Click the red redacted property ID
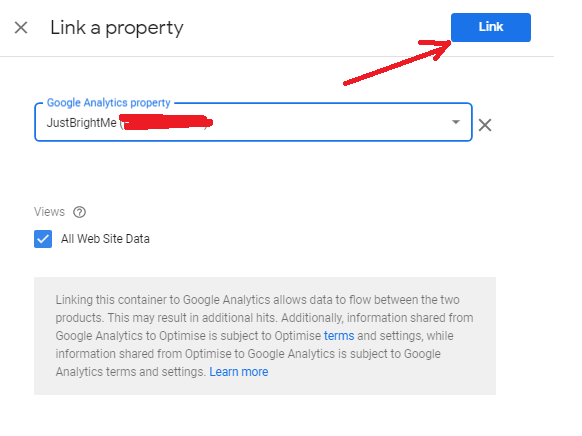582x436 pixels. pos(166,122)
